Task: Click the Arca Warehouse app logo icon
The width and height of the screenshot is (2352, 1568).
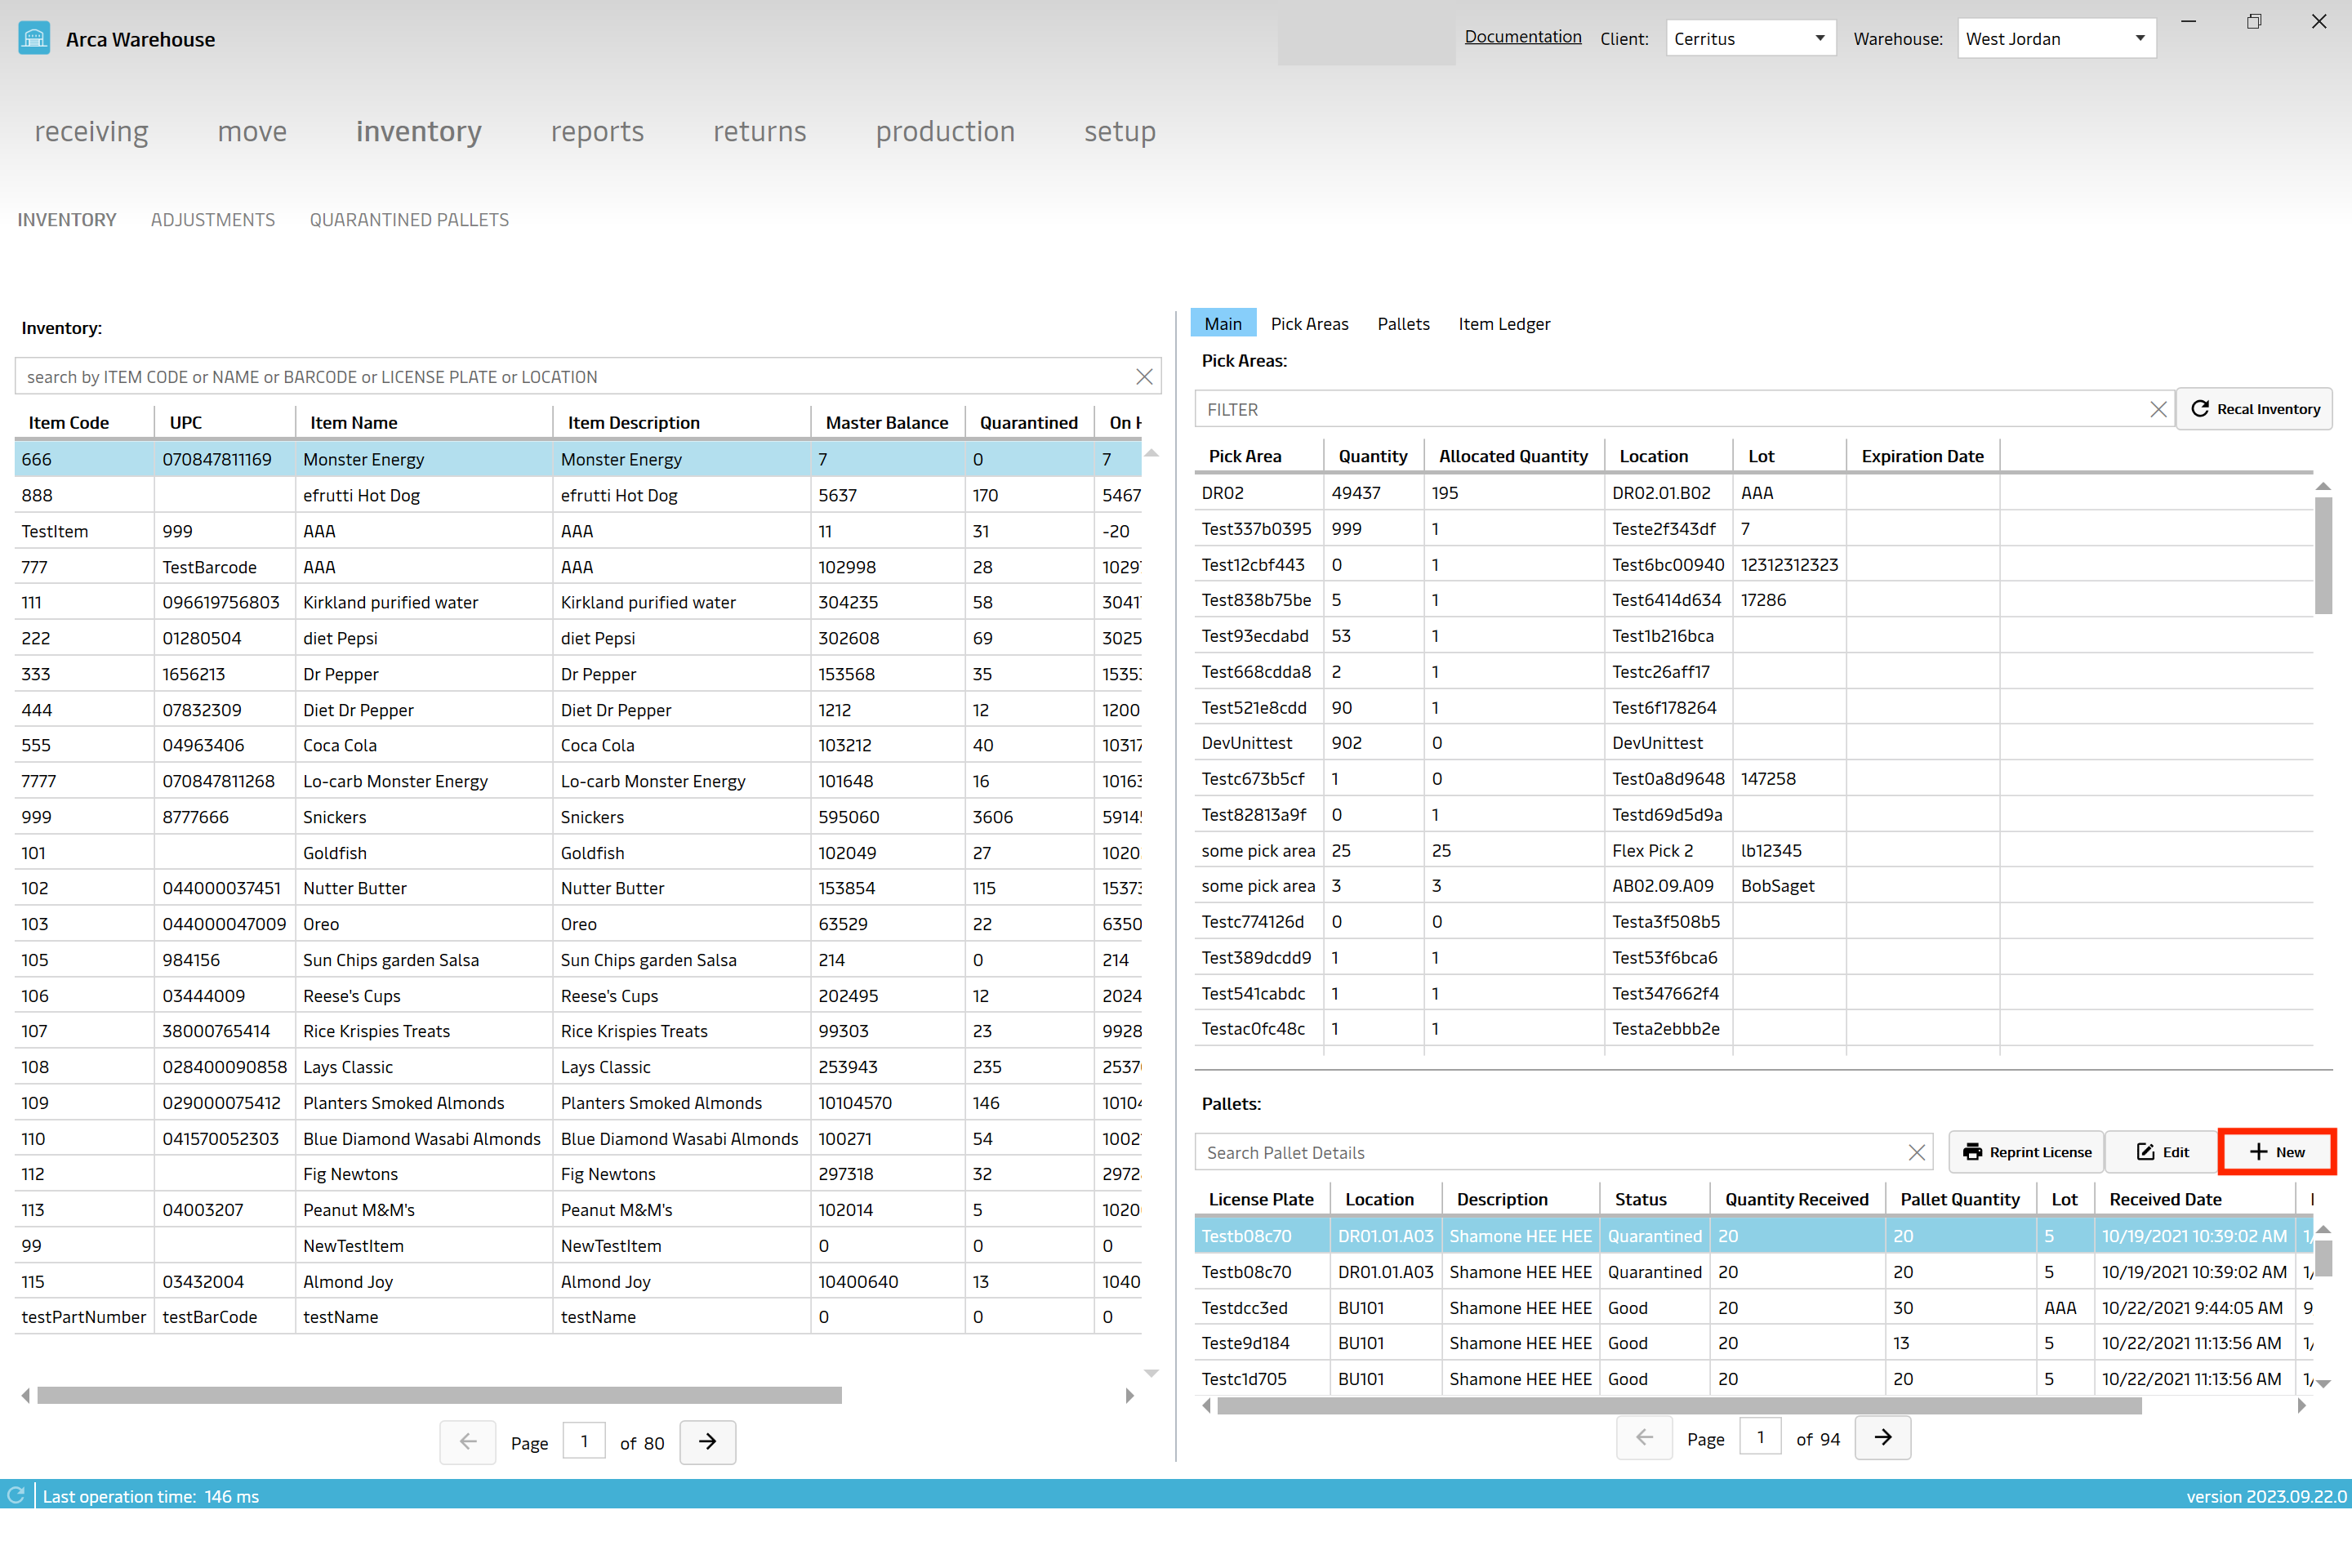Action: point(34,39)
